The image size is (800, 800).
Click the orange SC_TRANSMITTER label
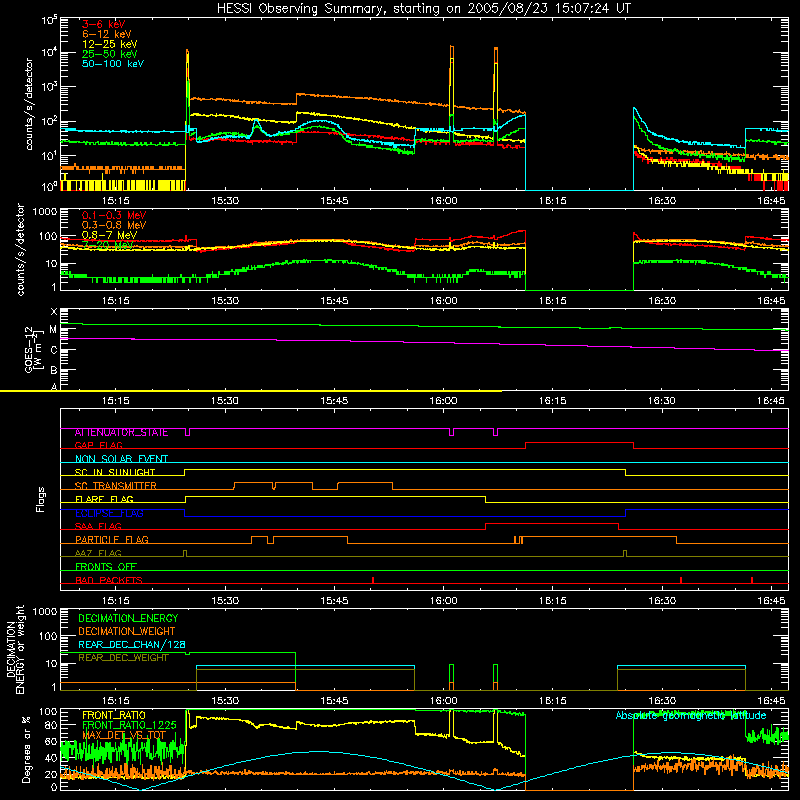pyautogui.click(x=115, y=486)
